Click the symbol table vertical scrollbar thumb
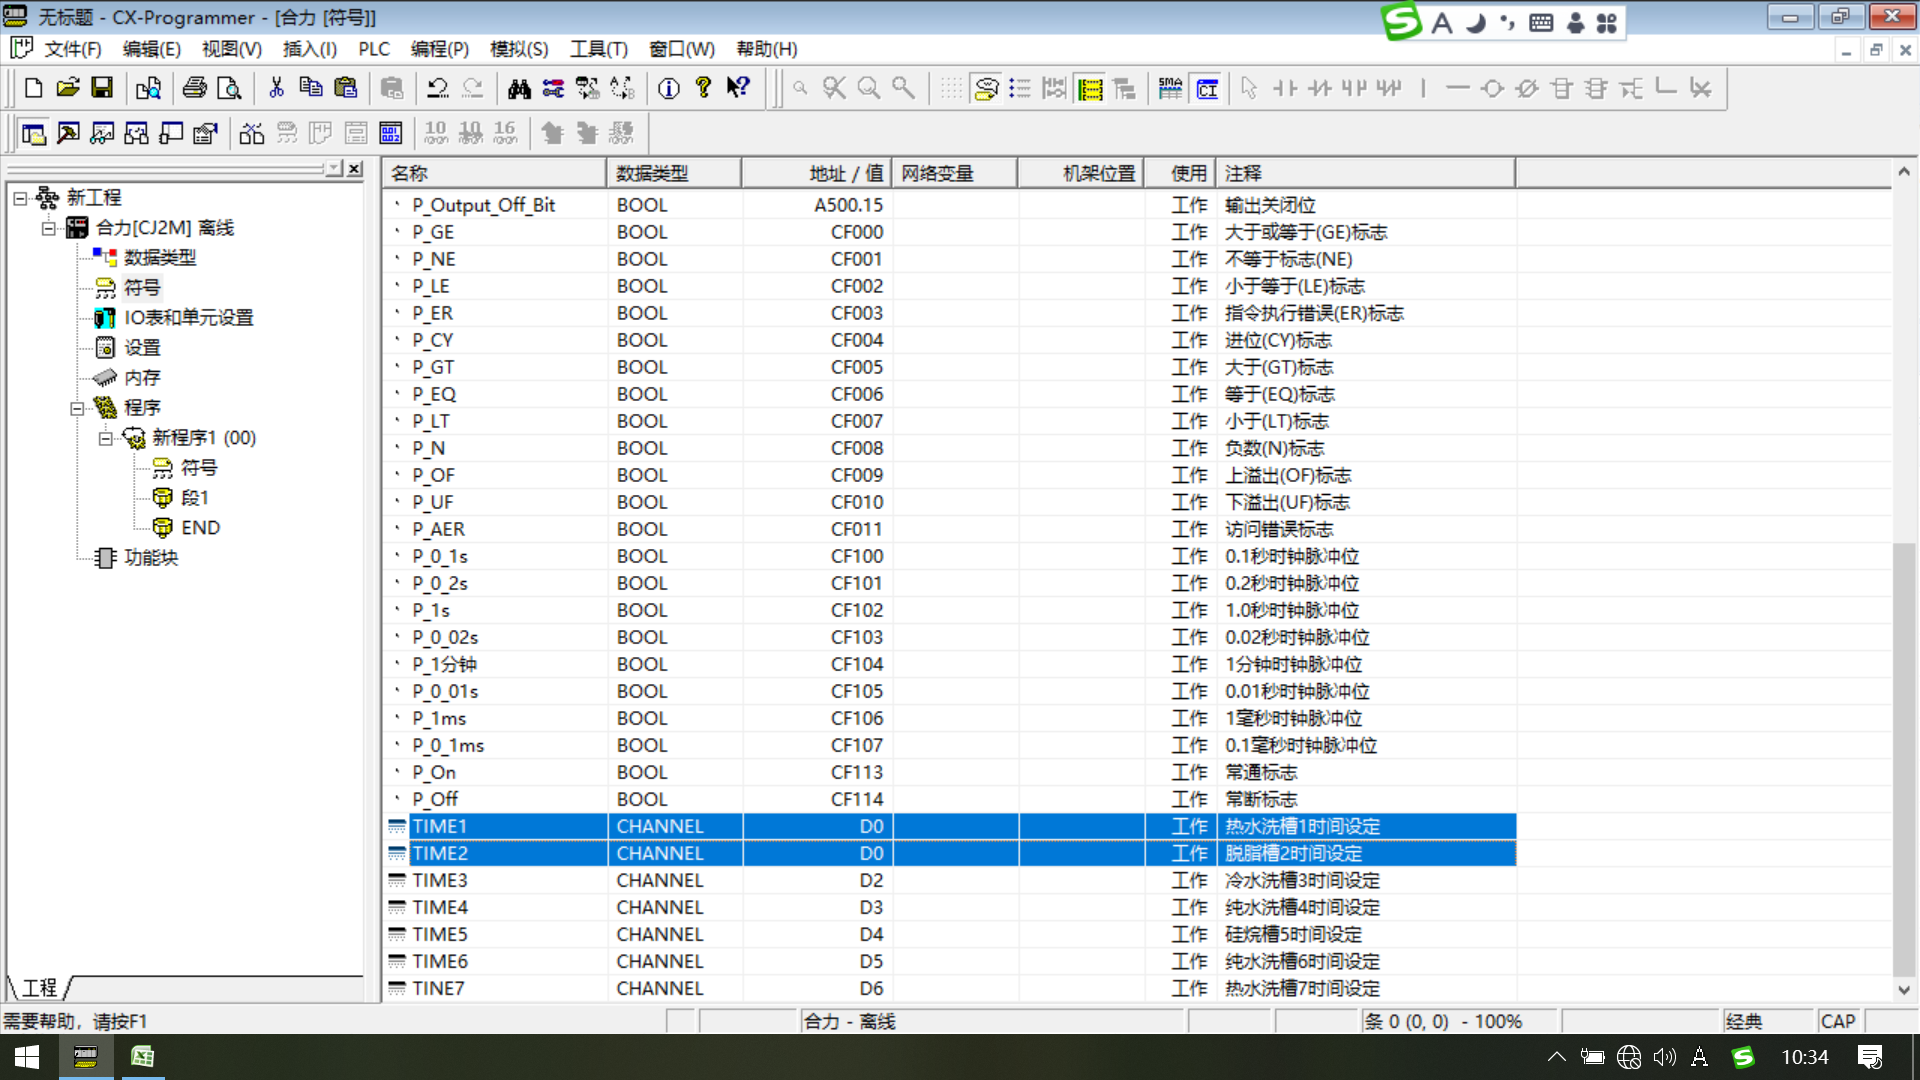 [x=1903, y=760]
